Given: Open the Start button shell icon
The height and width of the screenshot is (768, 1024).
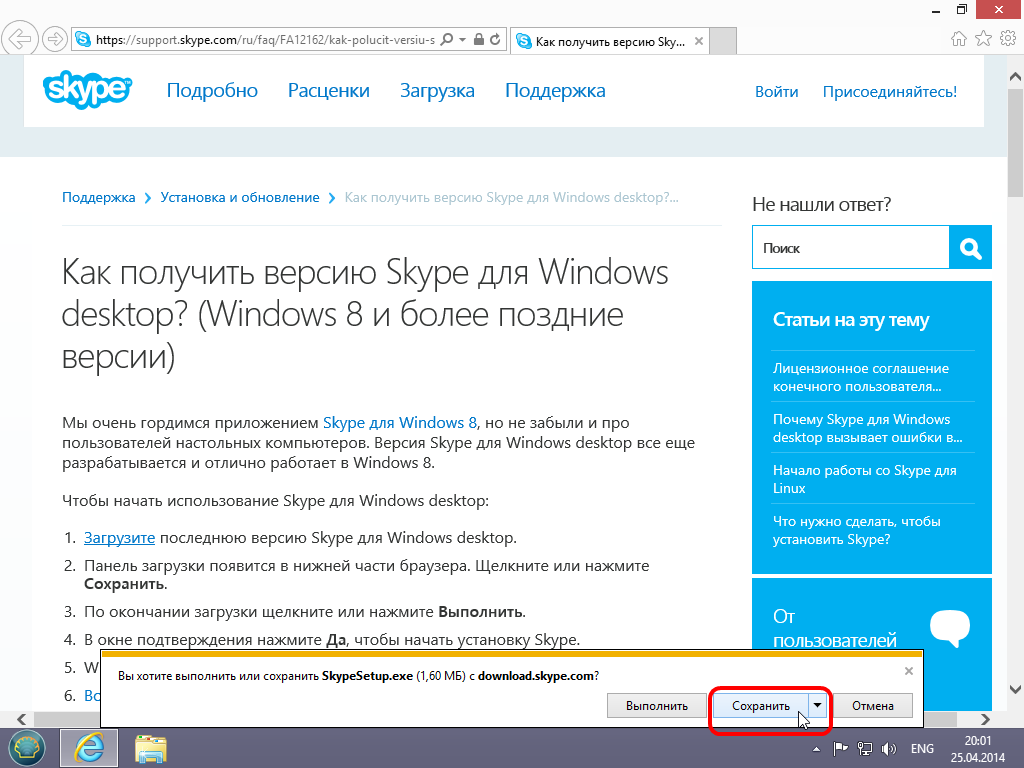Looking at the screenshot, I should click(x=27, y=748).
